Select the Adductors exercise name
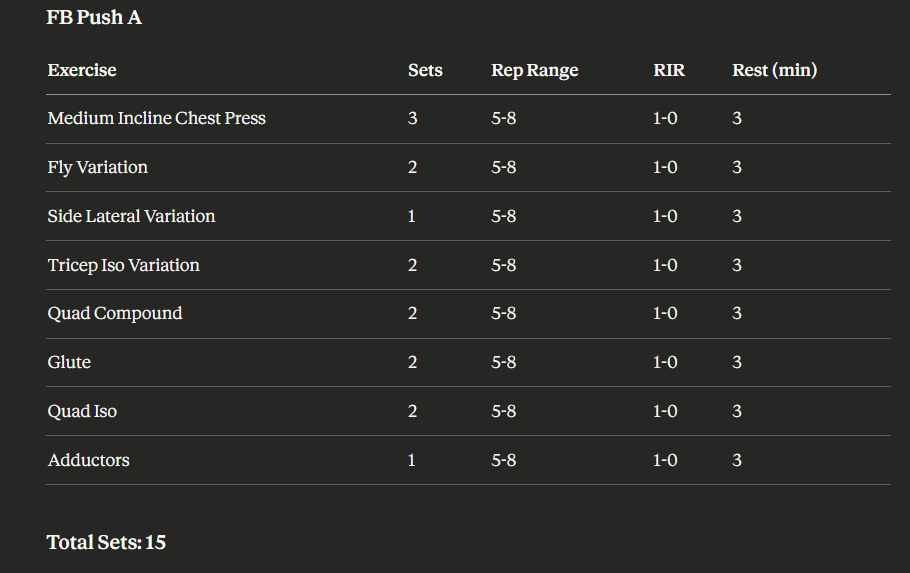The image size is (910, 573). point(88,460)
